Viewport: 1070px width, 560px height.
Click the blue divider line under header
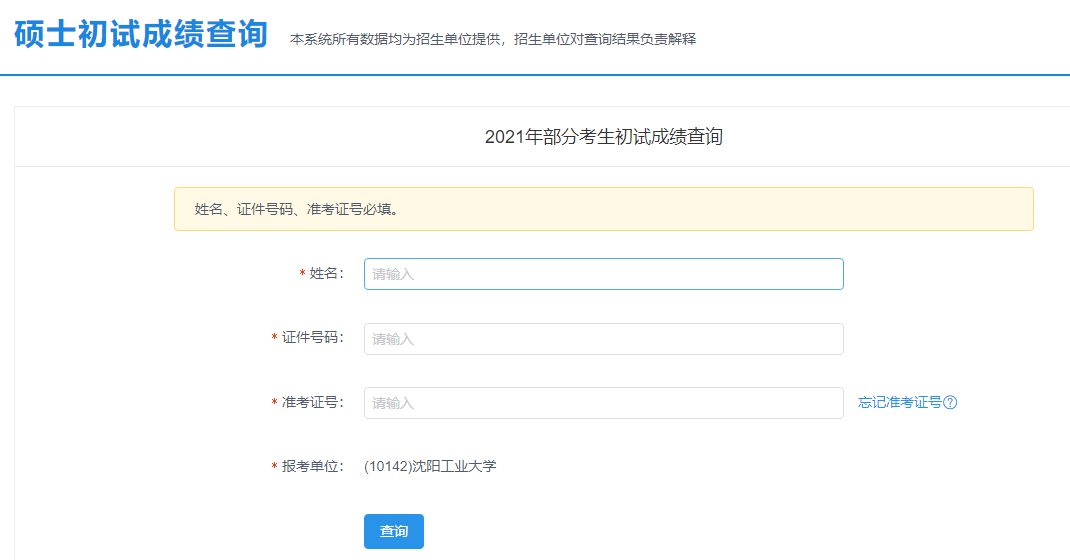[x=535, y=75]
